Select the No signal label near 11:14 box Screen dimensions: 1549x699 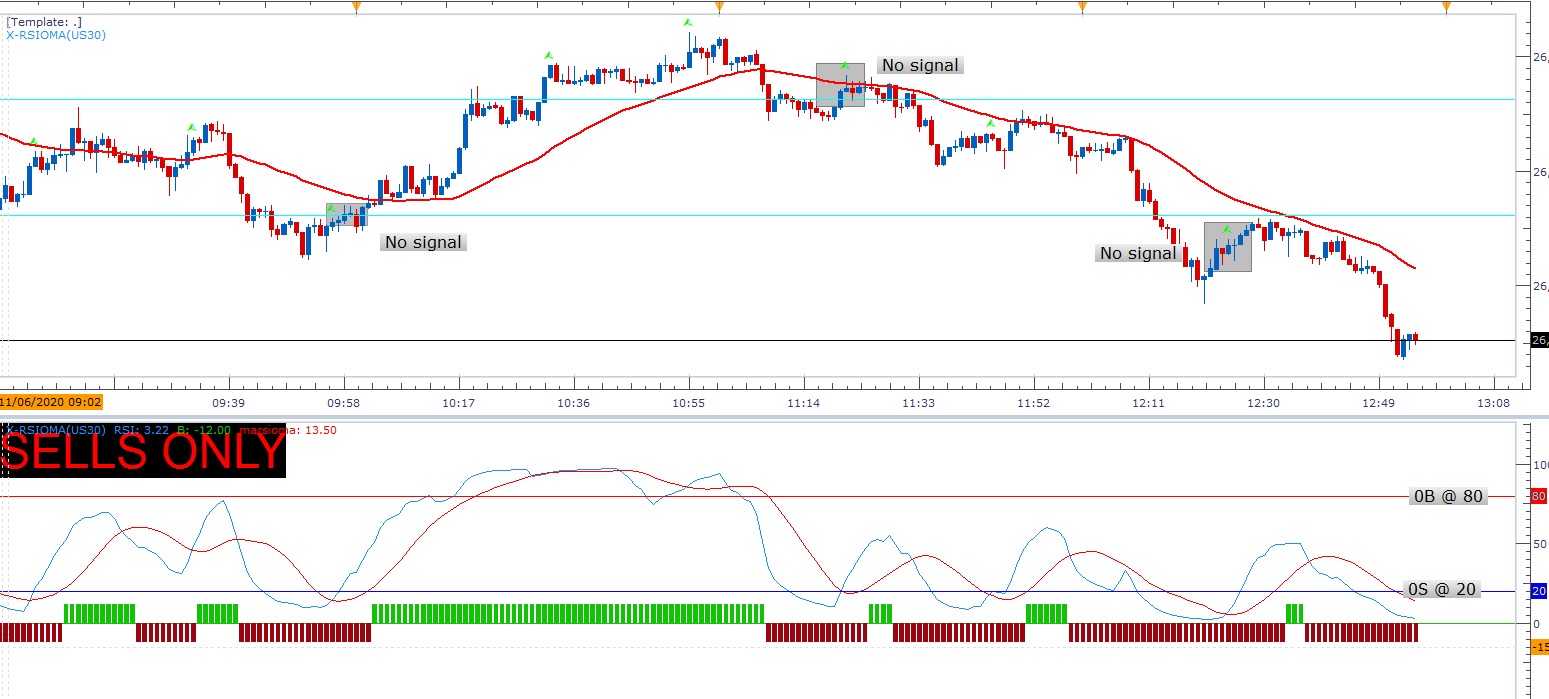pyautogui.click(x=920, y=65)
